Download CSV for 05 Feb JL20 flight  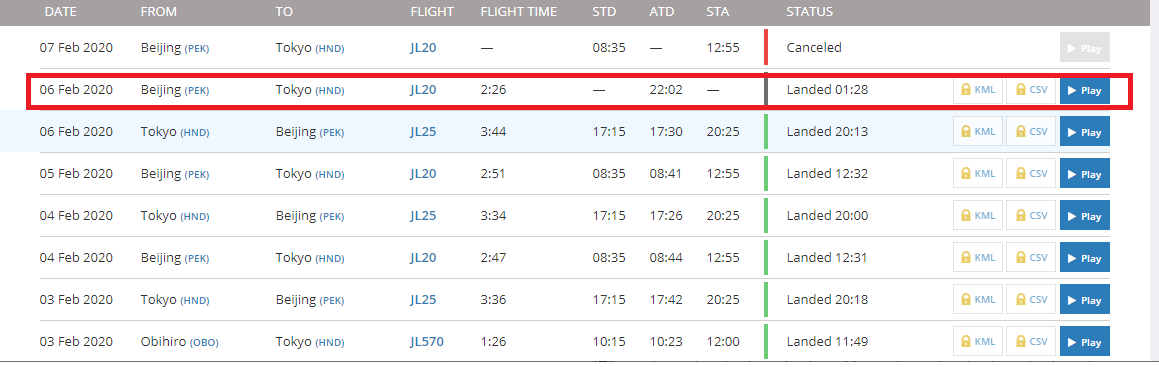[1031, 174]
